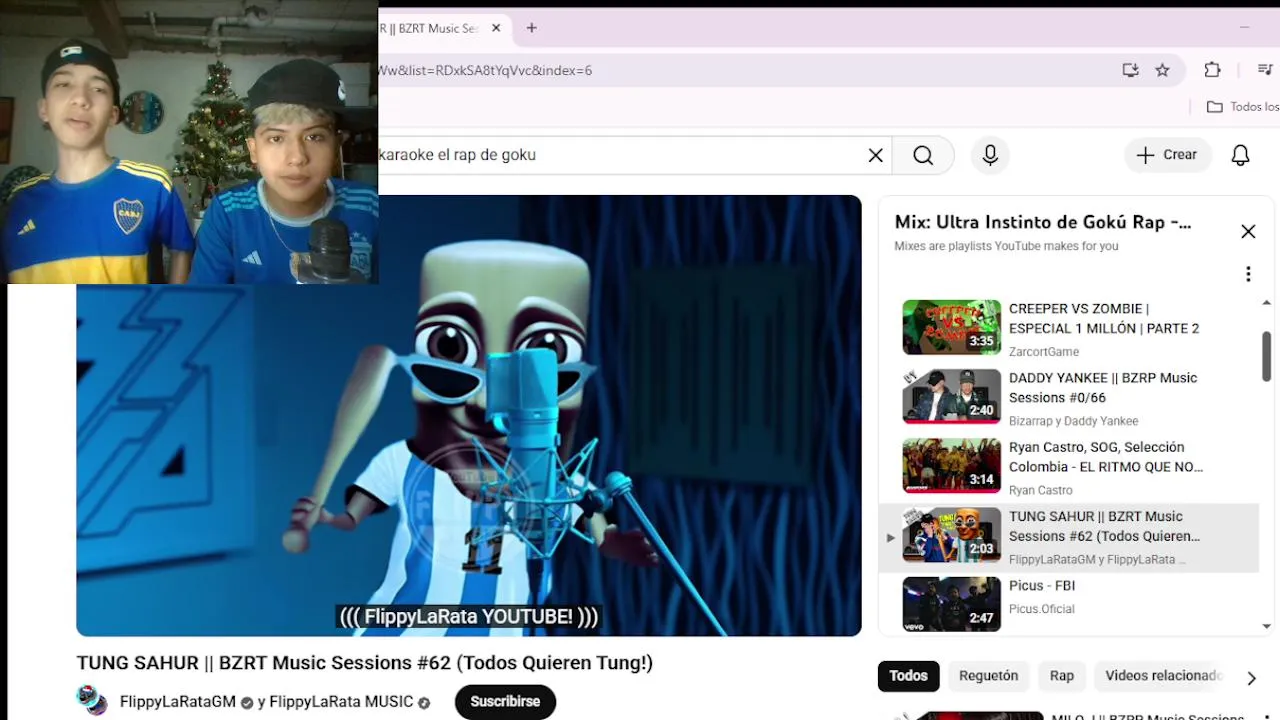Bookmark this page with the star icon

[1162, 70]
